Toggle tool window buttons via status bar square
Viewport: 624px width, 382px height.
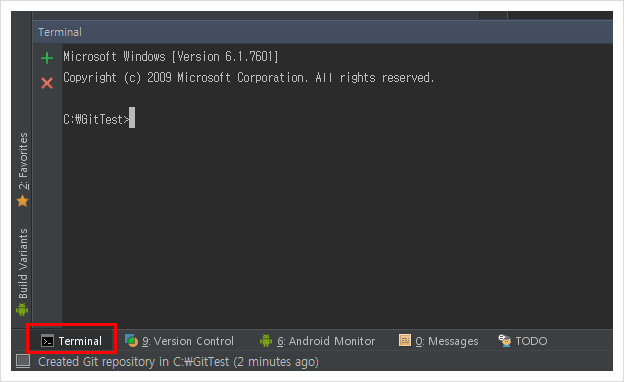pos(23,361)
